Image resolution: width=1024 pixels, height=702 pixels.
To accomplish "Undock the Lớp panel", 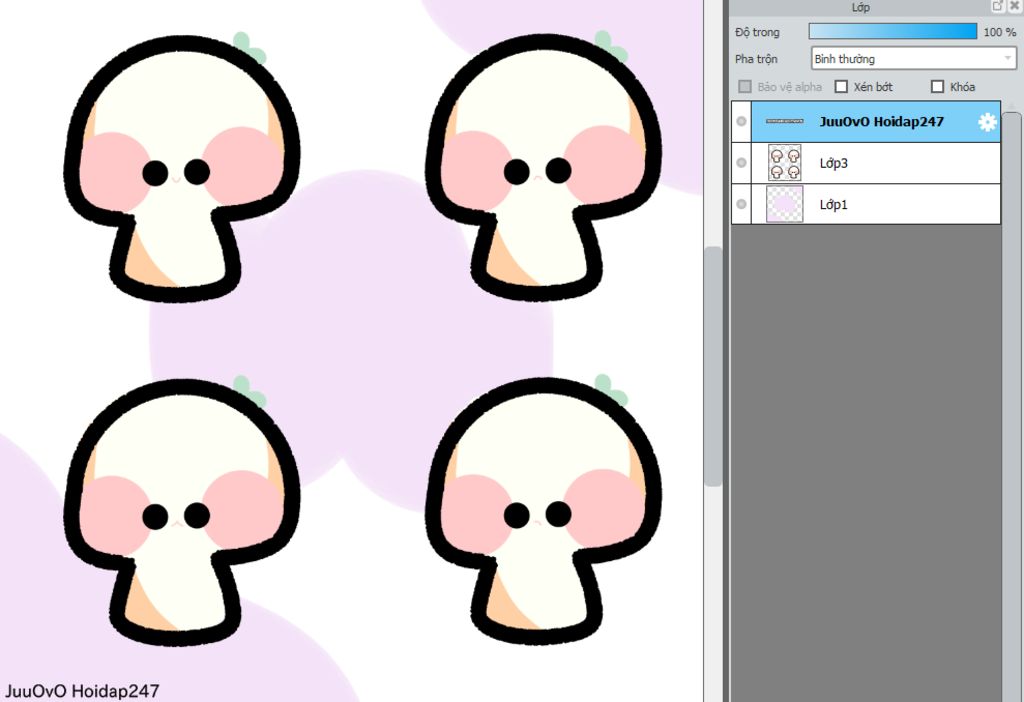I will tap(997, 6).
